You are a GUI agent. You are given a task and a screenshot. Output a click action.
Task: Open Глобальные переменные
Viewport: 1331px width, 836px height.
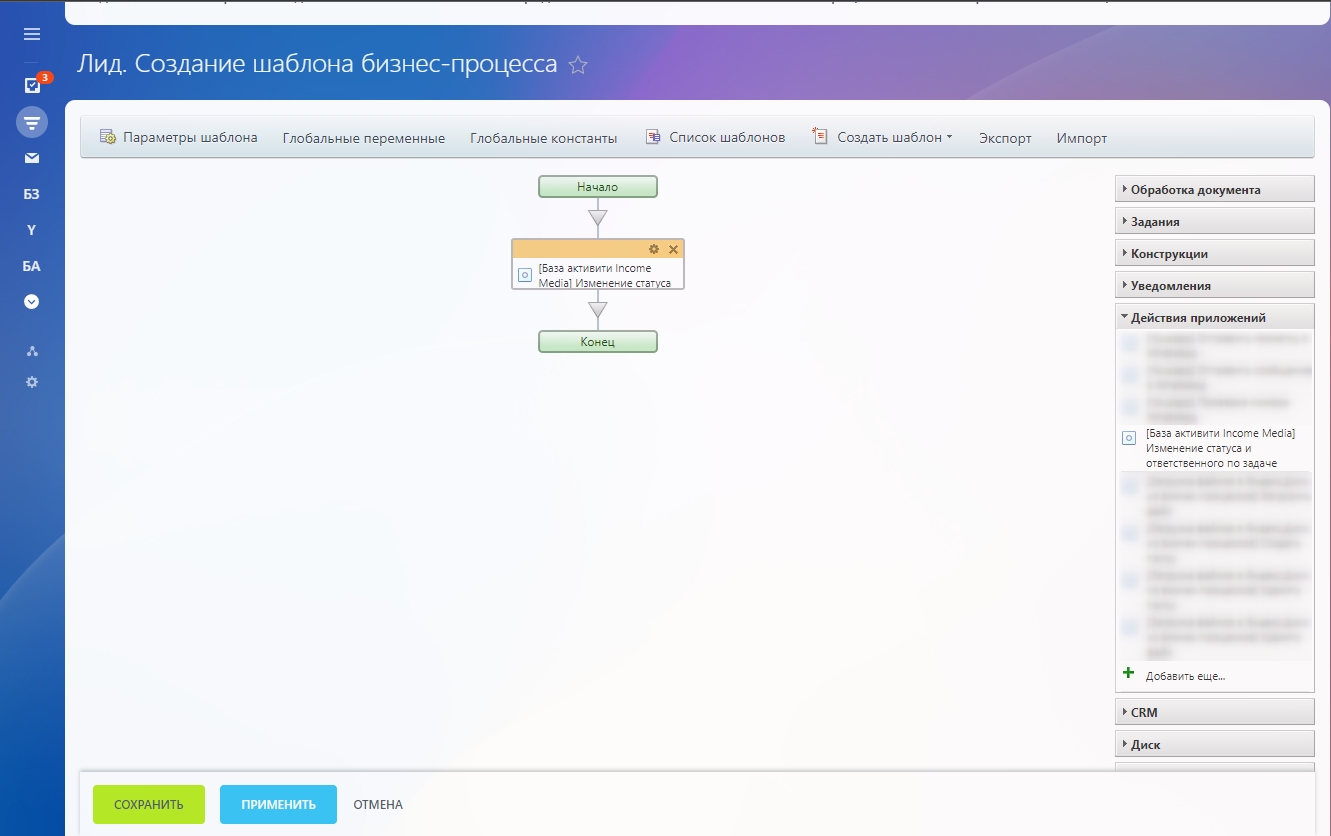point(364,138)
